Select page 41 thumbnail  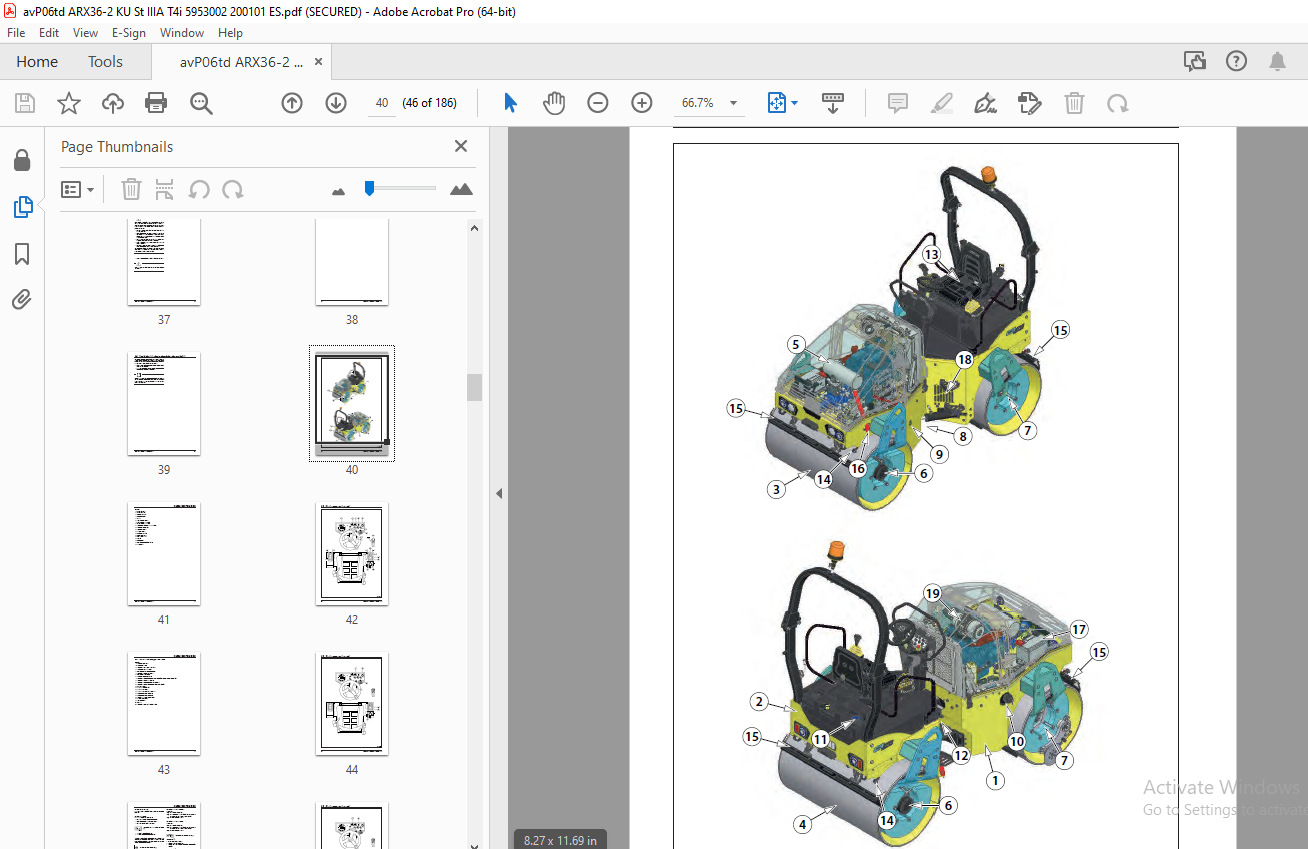click(x=164, y=554)
